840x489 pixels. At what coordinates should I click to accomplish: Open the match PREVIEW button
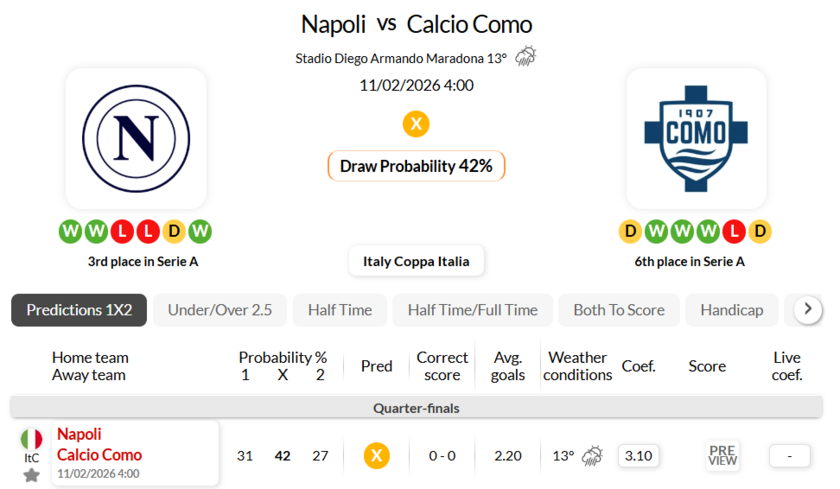click(722, 456)
